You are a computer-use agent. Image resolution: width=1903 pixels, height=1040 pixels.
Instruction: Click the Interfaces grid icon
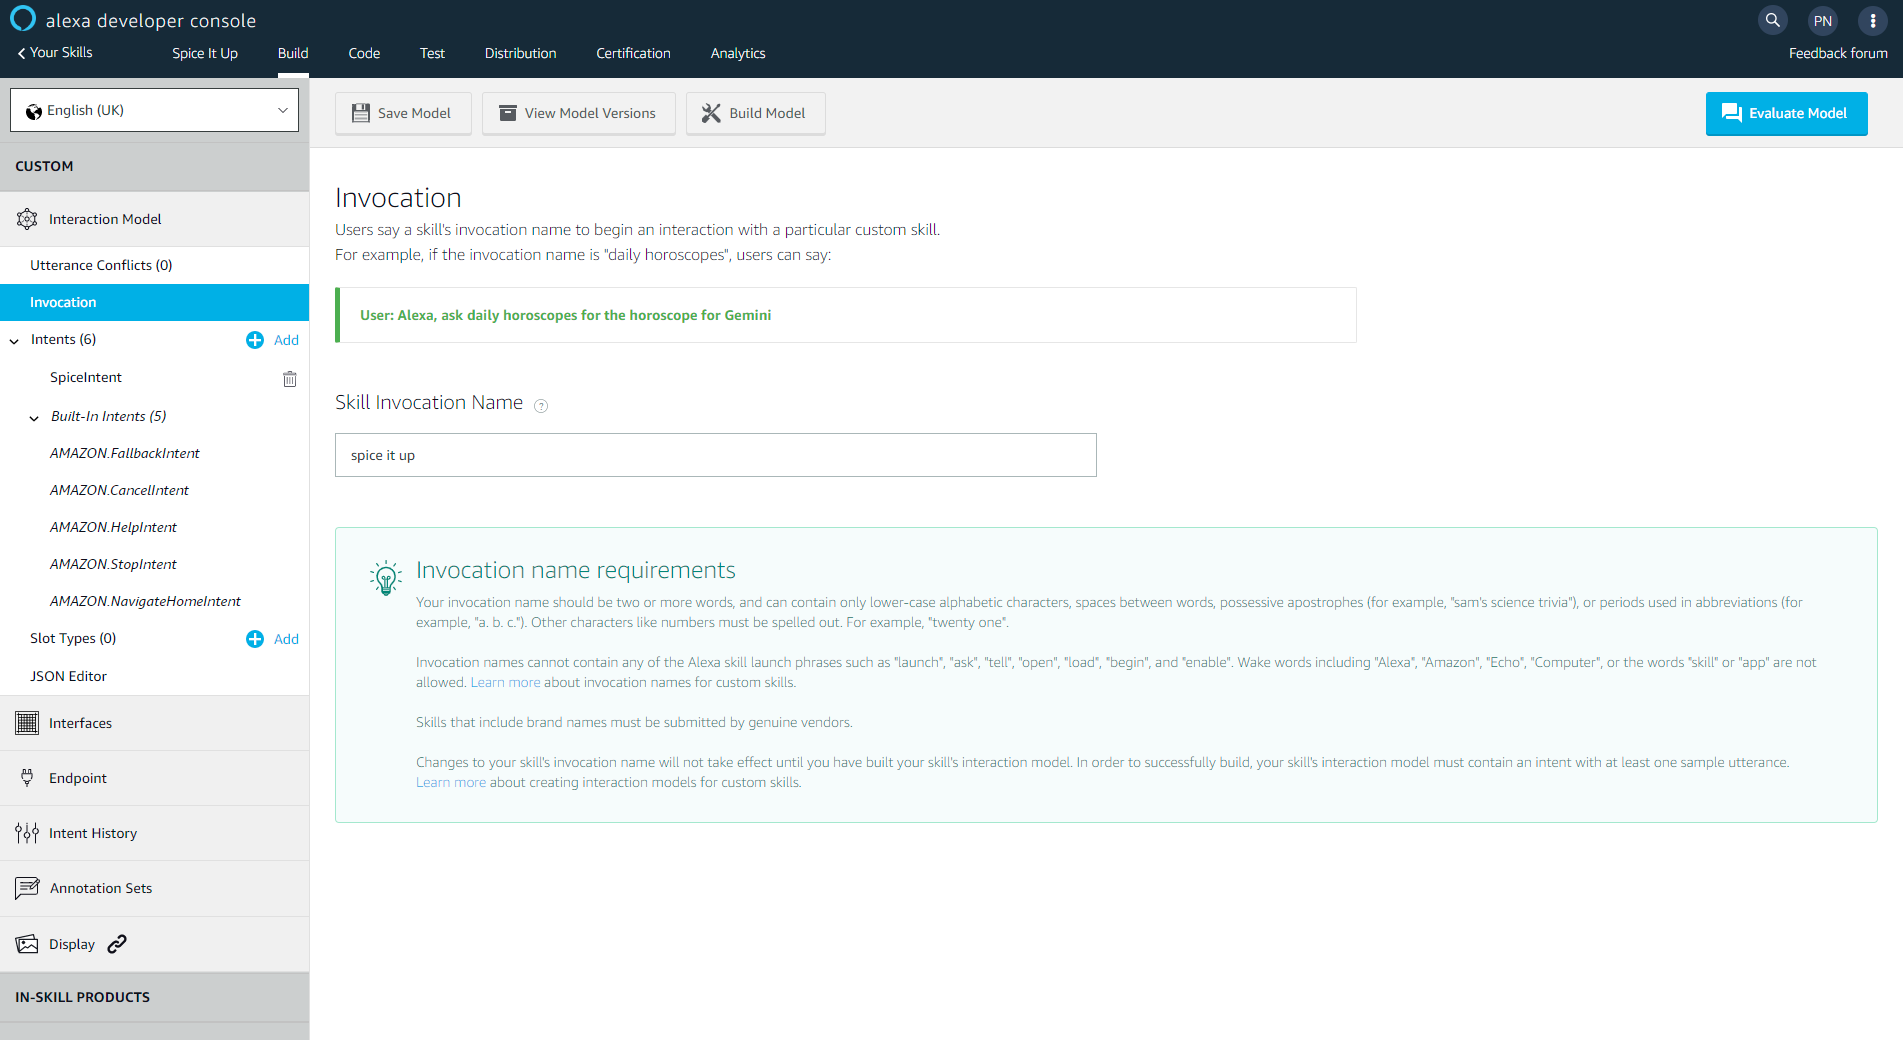click(27, 723)
